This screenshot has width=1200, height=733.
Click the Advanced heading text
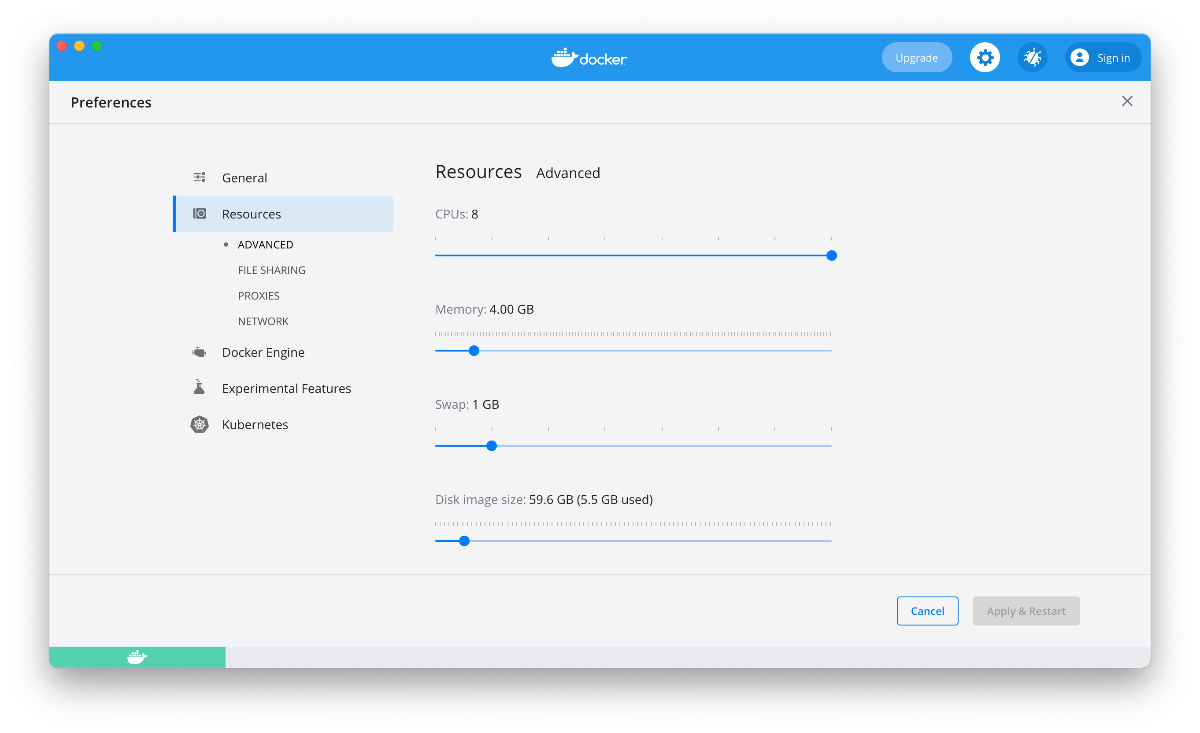coord(568,173)
